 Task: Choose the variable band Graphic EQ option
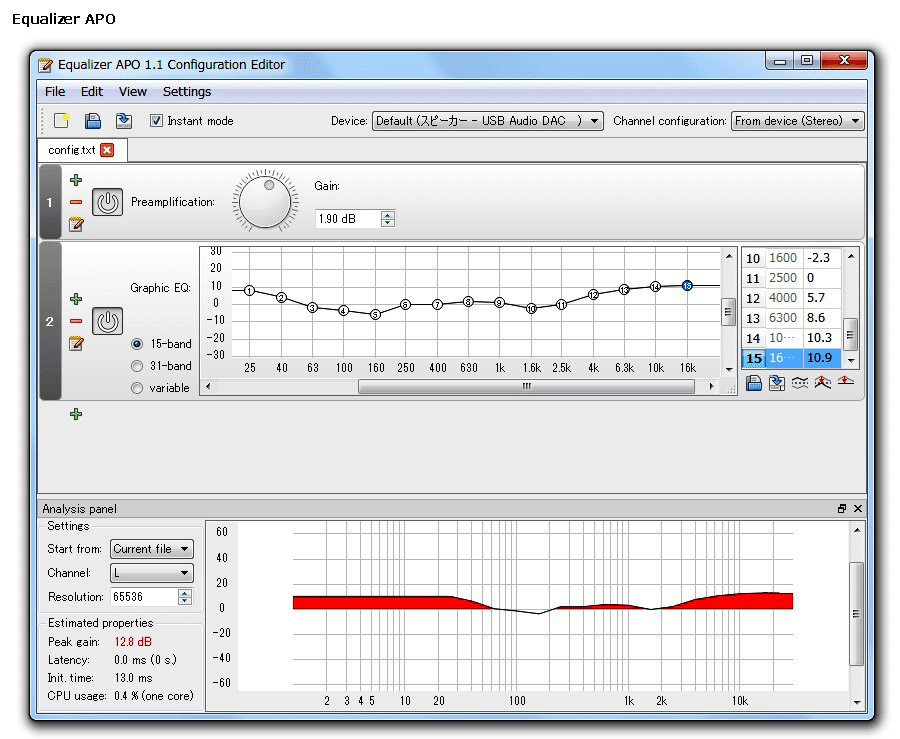tap(137, 388)
